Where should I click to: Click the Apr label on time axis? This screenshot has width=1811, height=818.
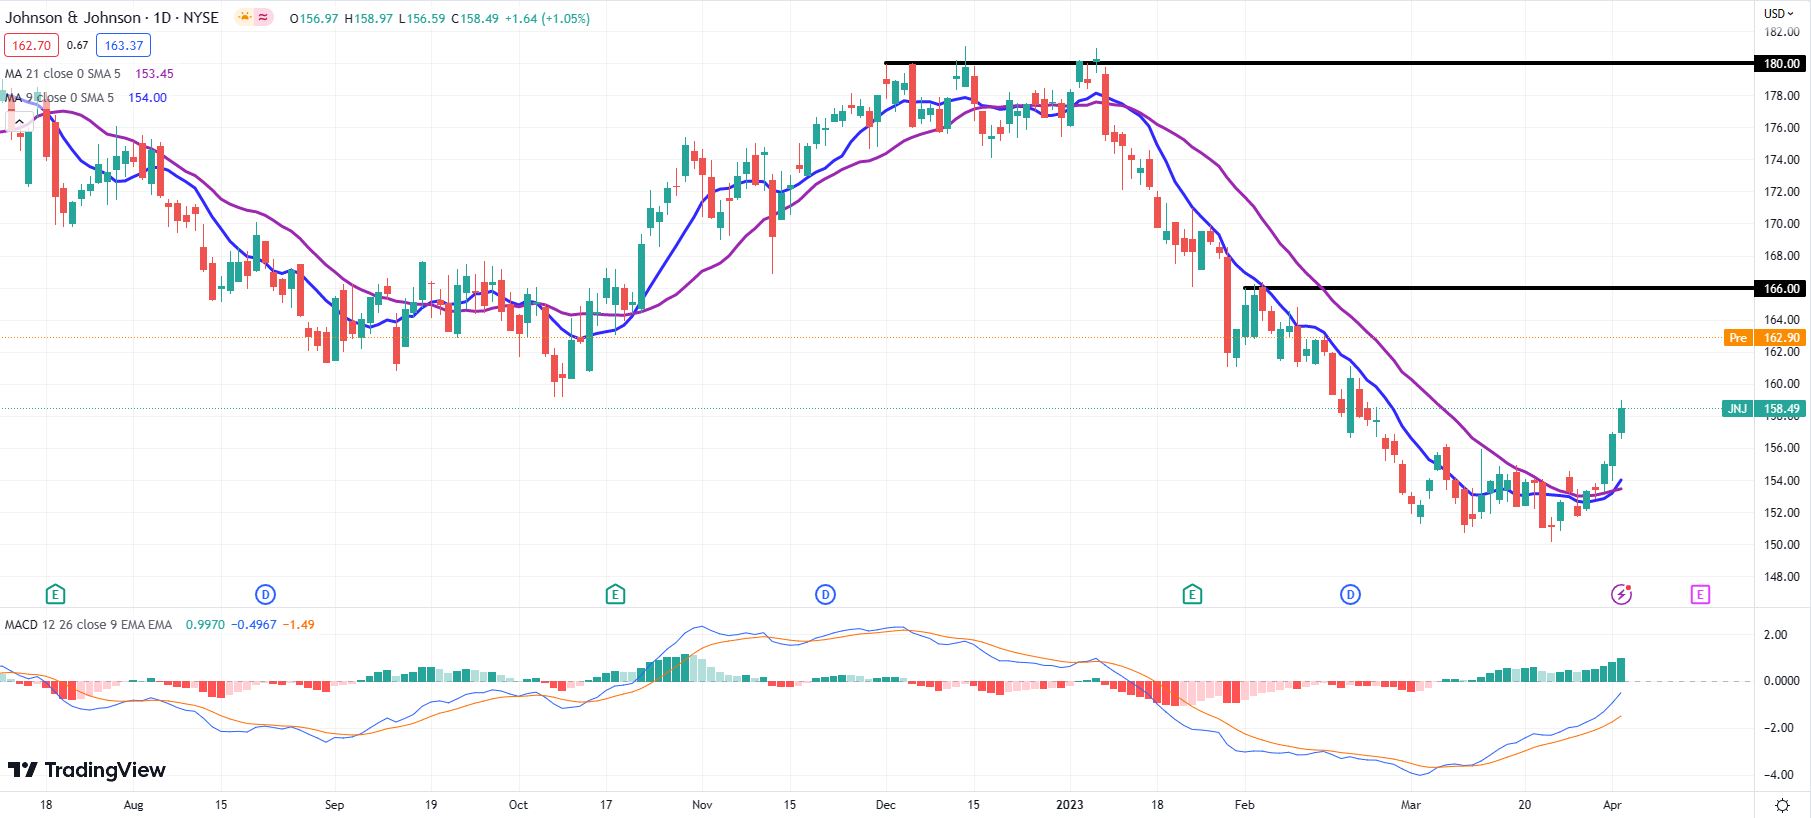[x=1612, y=804]
